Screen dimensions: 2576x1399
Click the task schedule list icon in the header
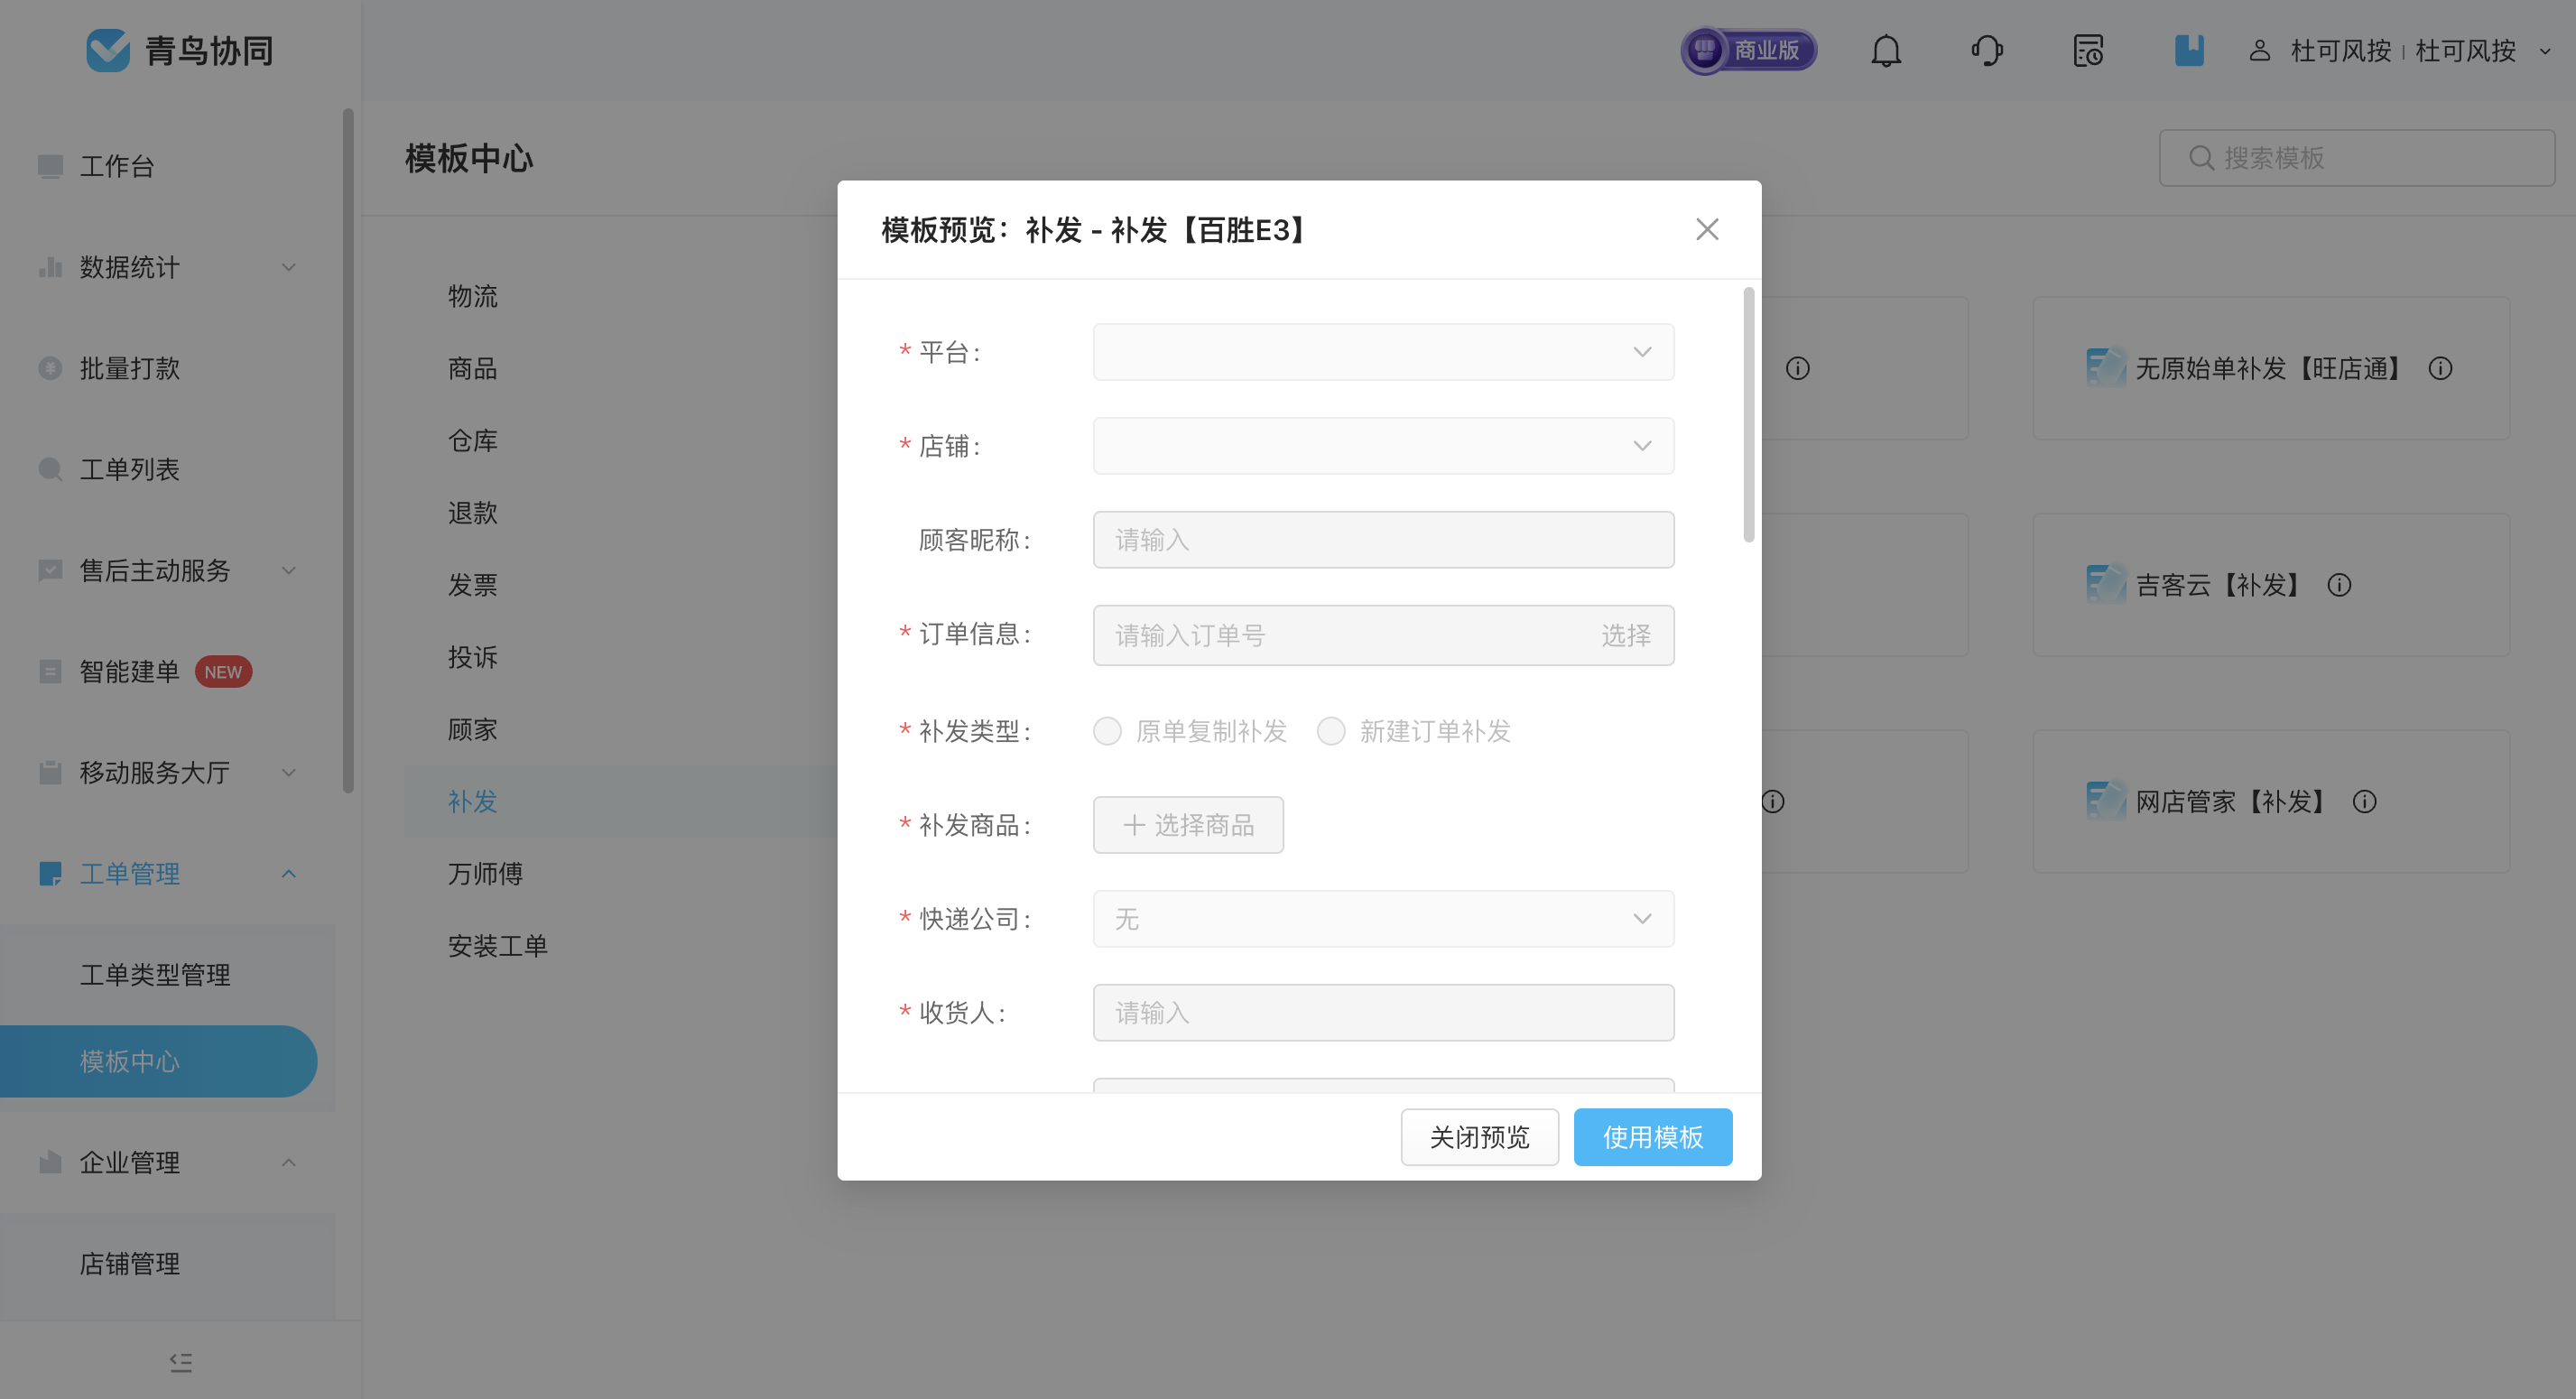pos(2088,50)
